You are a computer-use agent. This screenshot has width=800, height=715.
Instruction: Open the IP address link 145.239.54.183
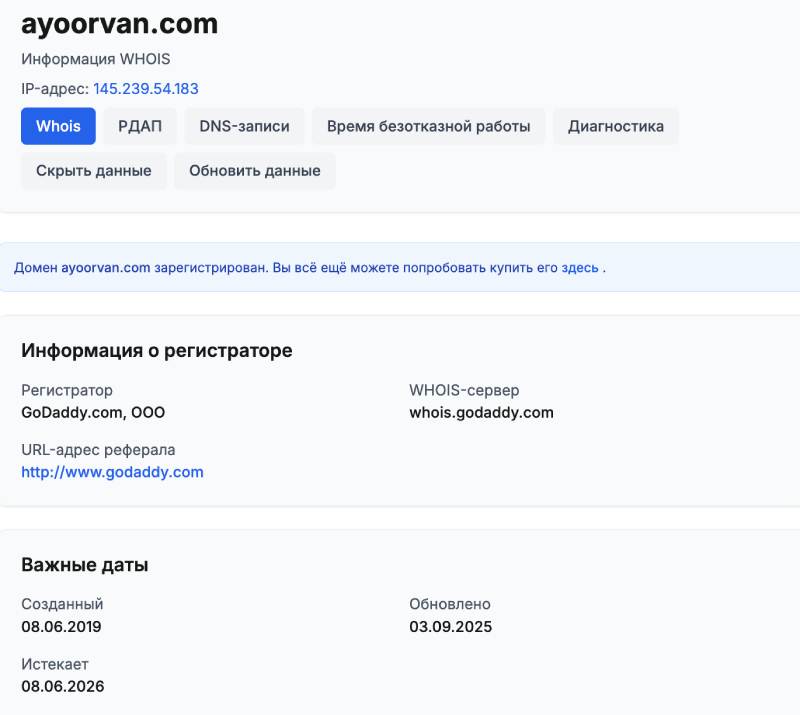(x=144, y=88)
